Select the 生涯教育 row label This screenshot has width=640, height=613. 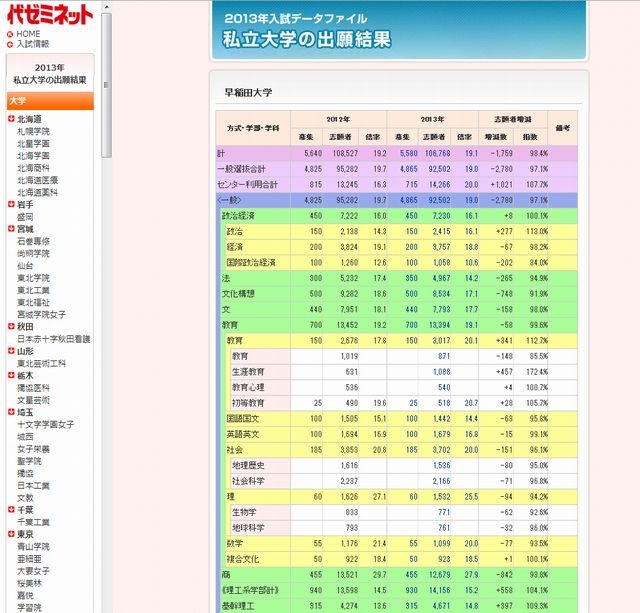(x=248, y=372)
